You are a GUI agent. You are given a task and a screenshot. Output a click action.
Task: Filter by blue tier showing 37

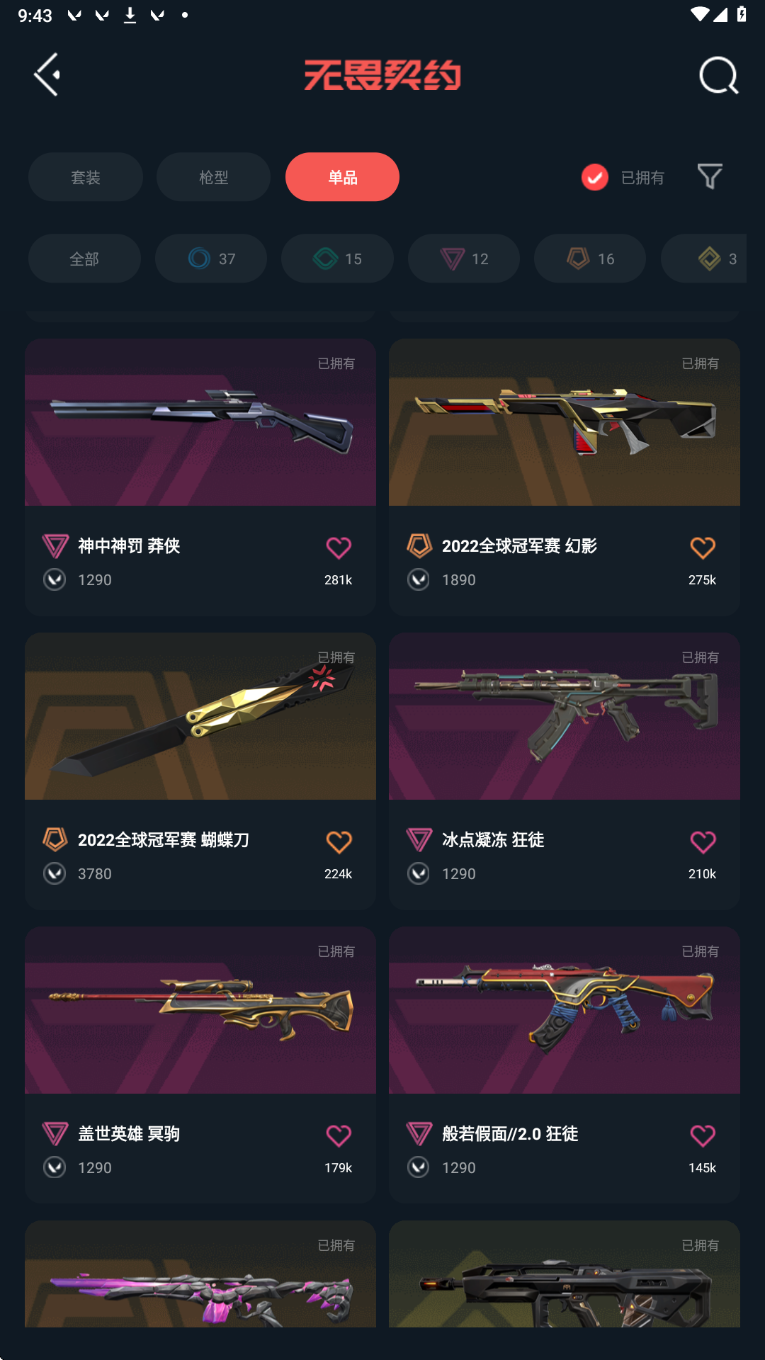[x=211, y=259]
